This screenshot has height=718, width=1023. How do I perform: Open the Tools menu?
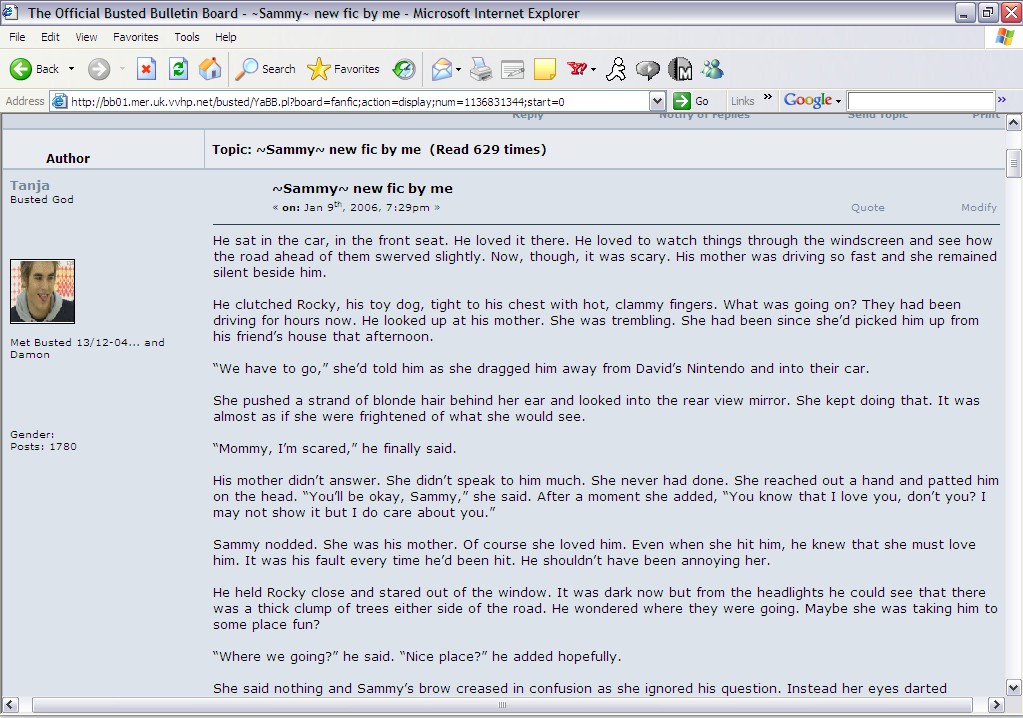187,37
